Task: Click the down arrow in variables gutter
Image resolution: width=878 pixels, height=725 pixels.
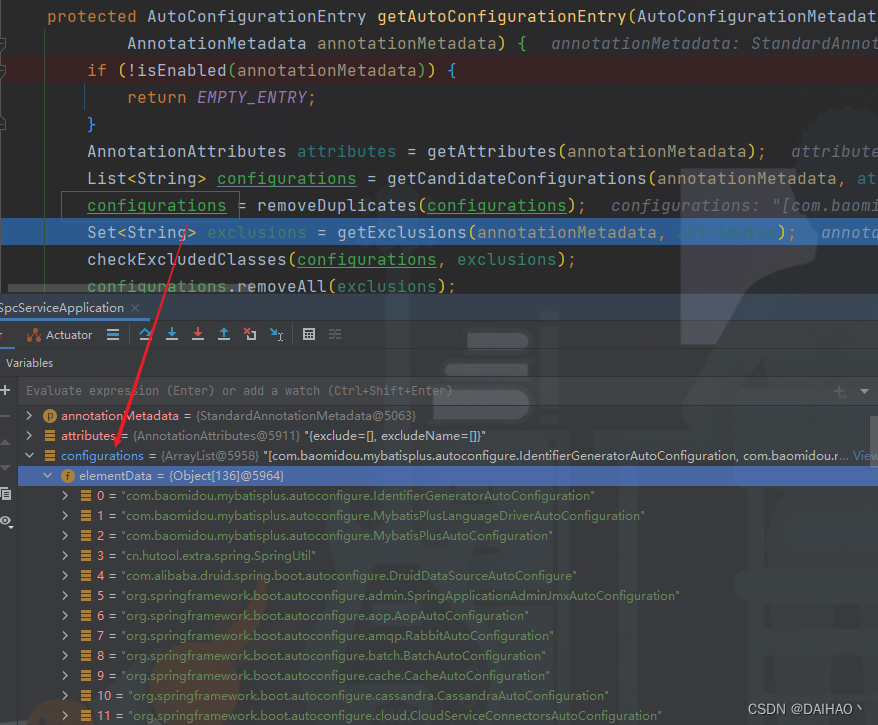Action: (x=6, y=467)
